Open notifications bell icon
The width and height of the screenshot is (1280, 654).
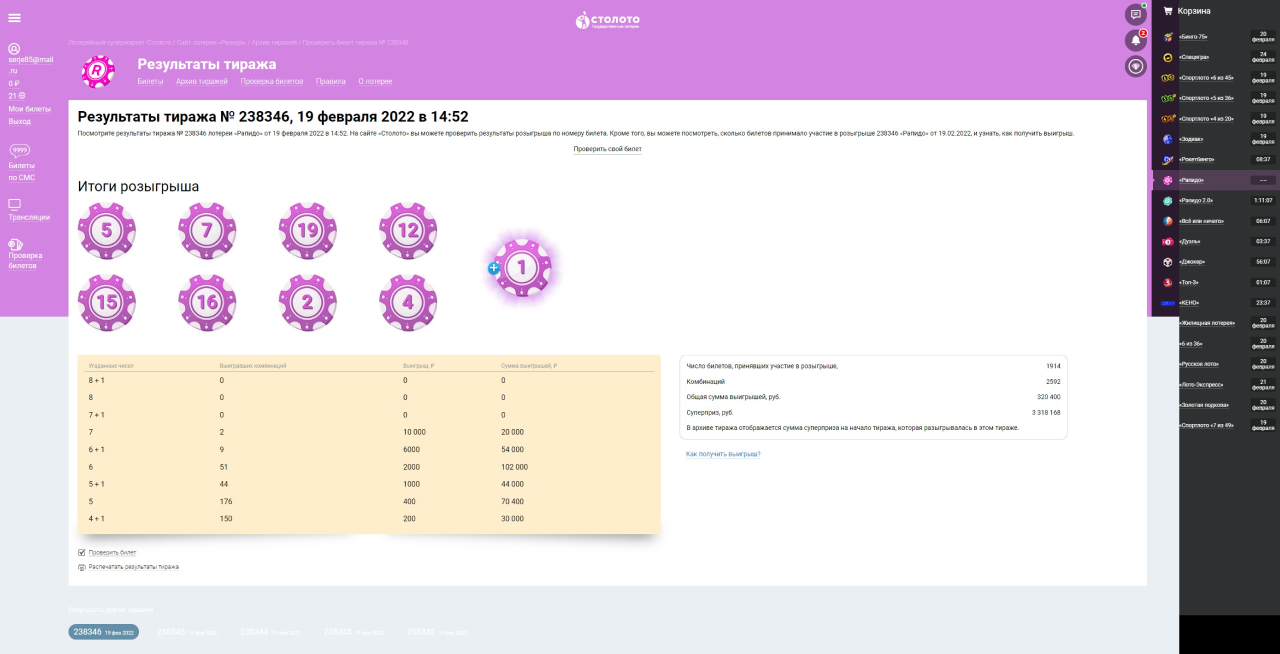point(1135,41)
